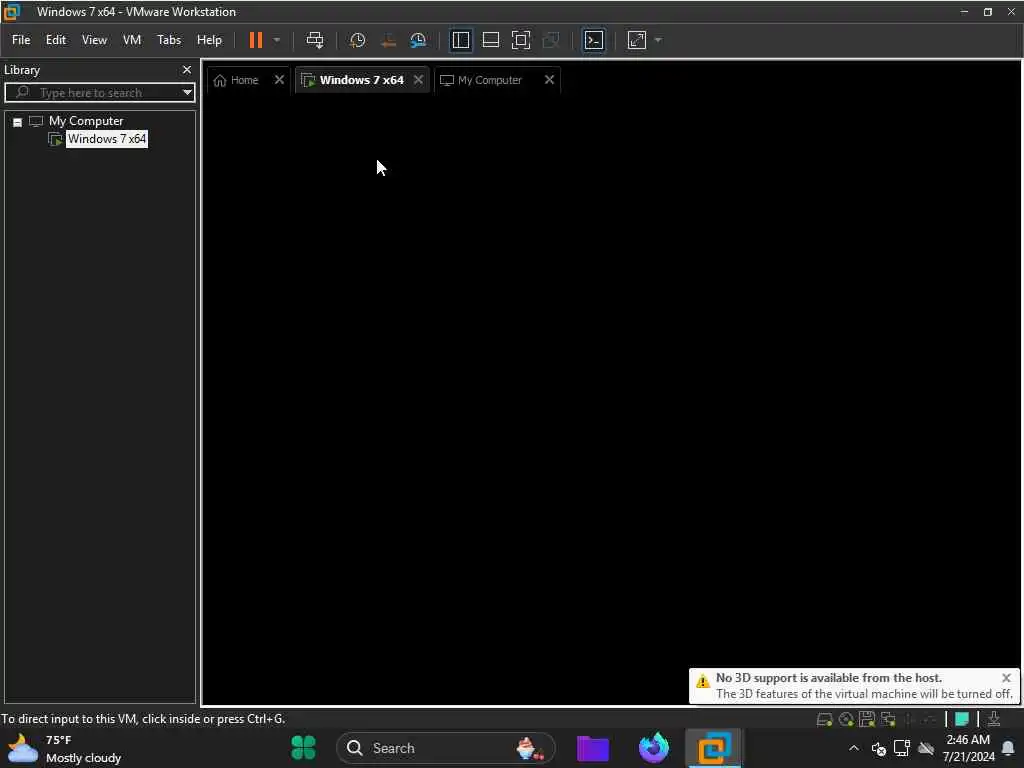Click the network tray icon
Image resolution: width=1024 pixels, height=768 pixels.
click(902, 748)
